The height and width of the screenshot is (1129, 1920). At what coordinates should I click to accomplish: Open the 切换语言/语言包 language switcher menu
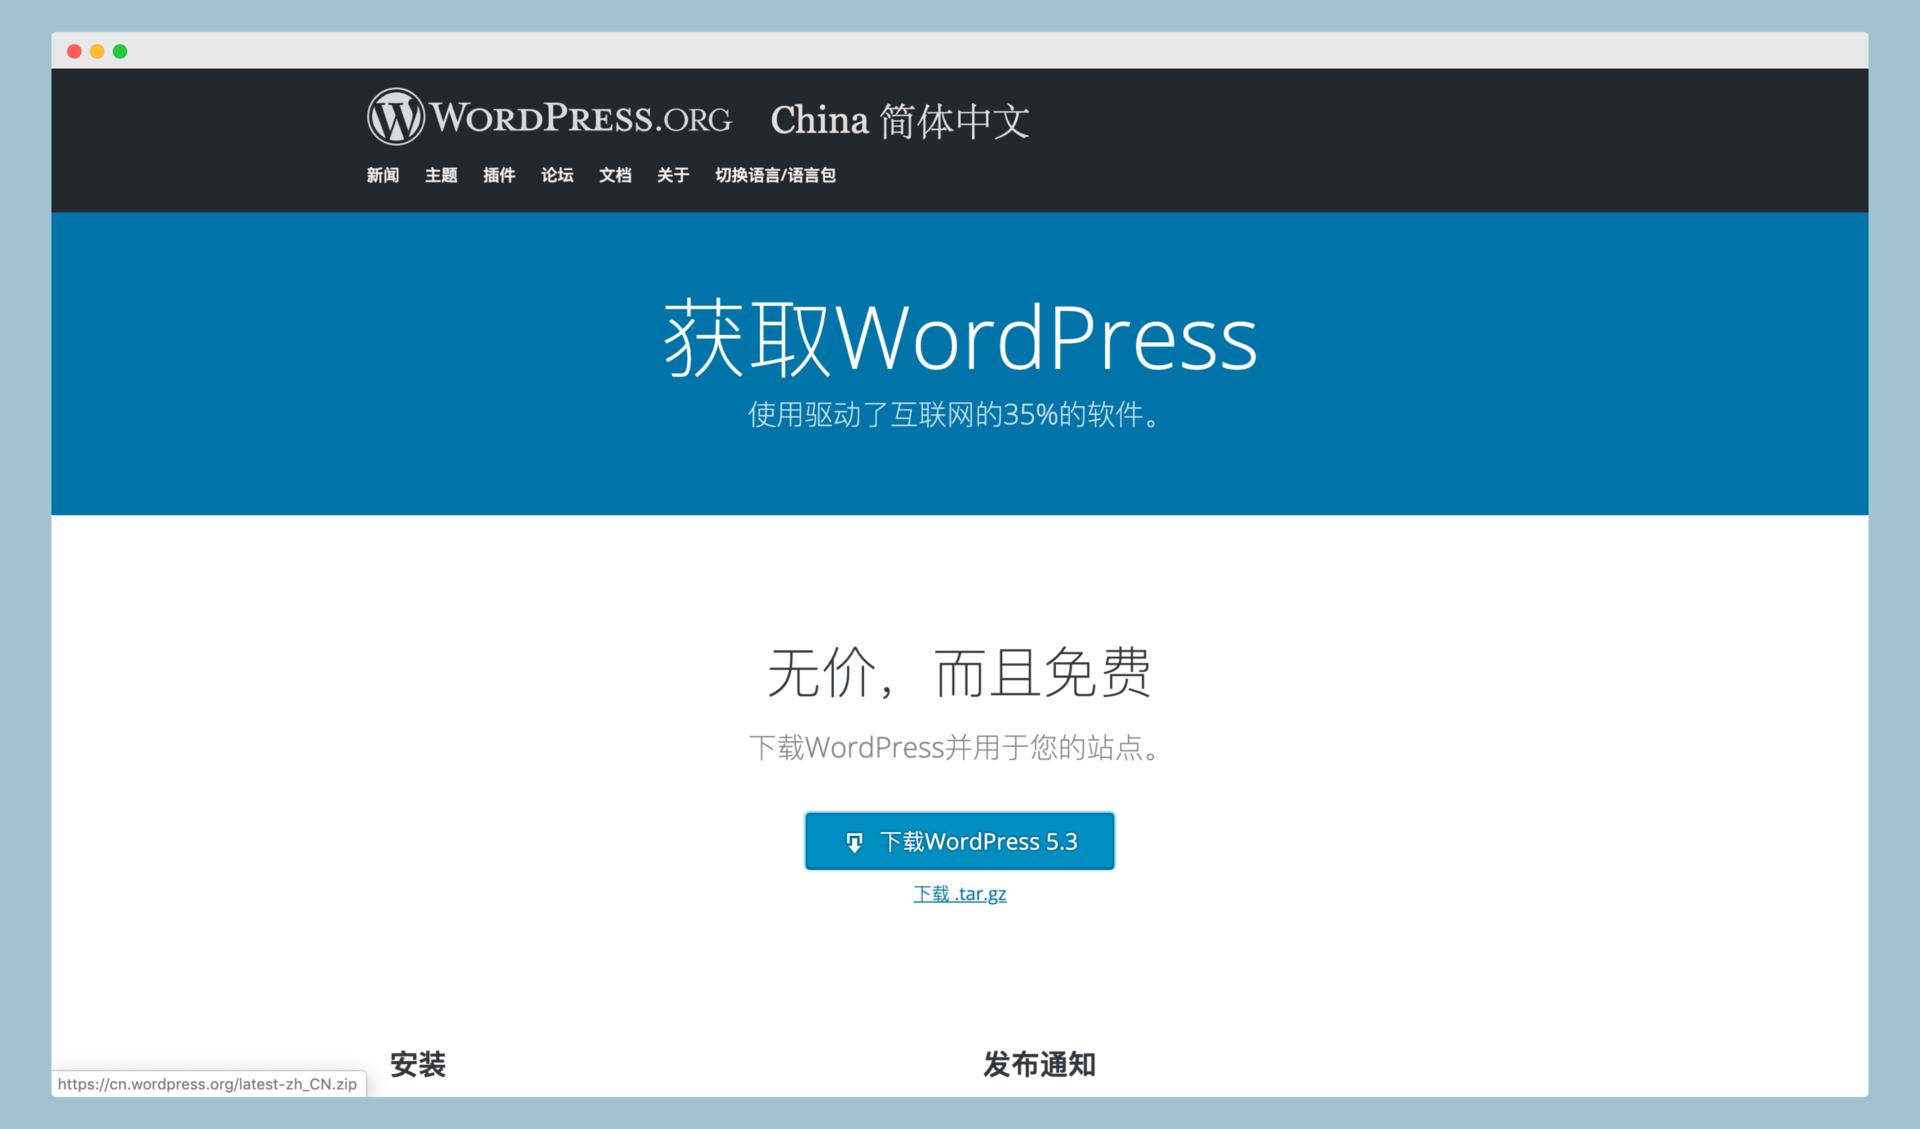(774, 175)
